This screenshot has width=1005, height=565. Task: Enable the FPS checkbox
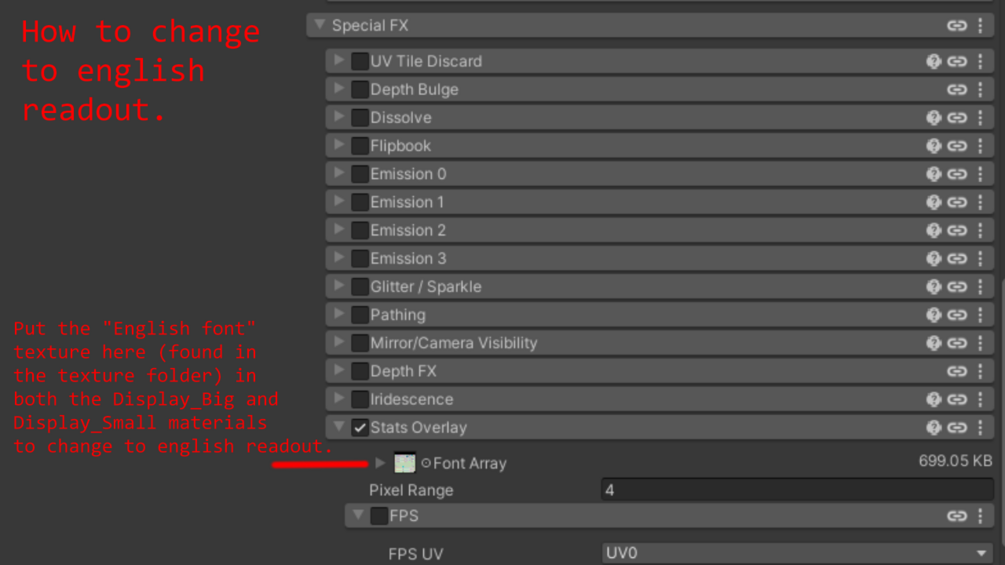tap(379, 516)
